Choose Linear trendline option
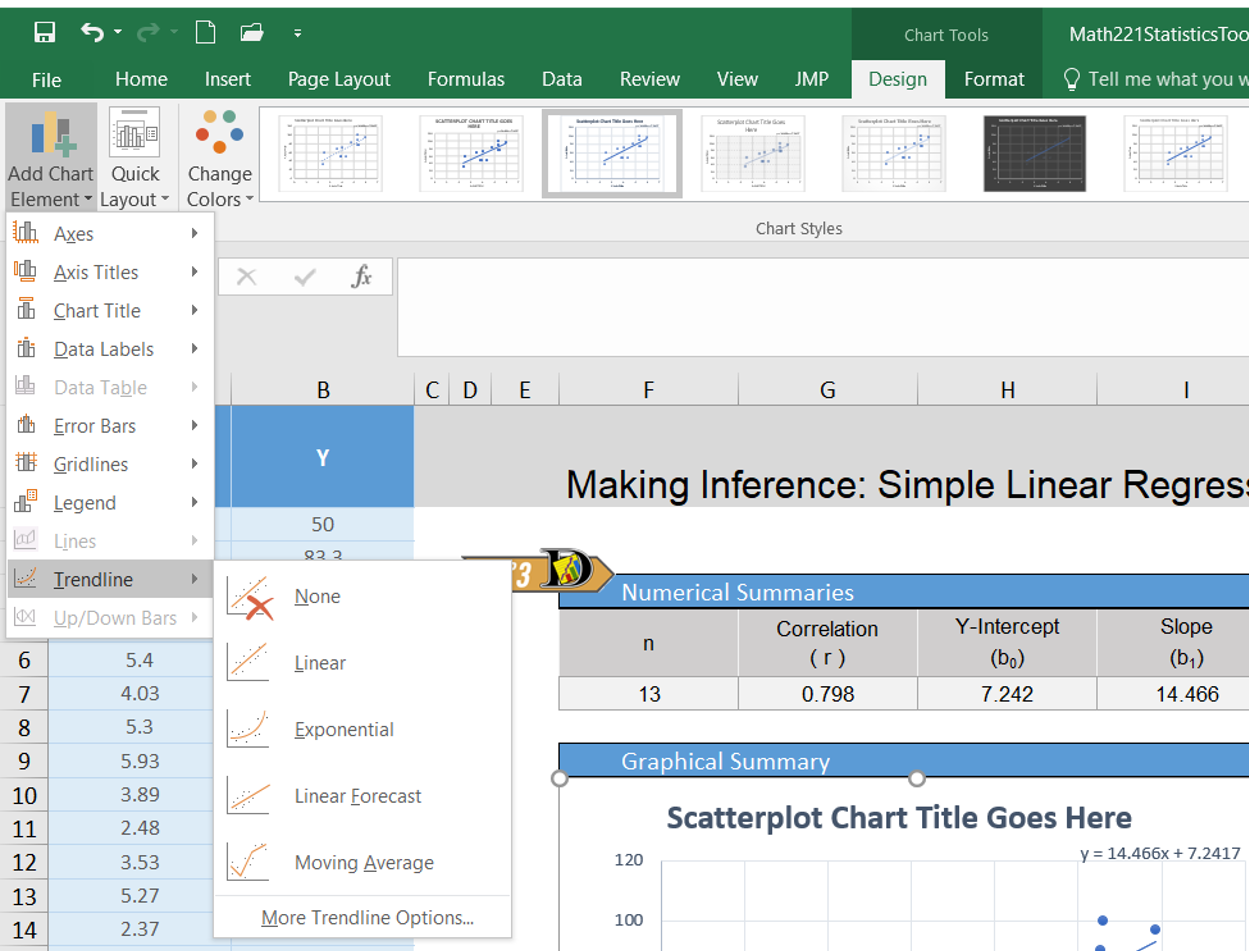This screenshot has width=1249, height=951. pos(319,663)
